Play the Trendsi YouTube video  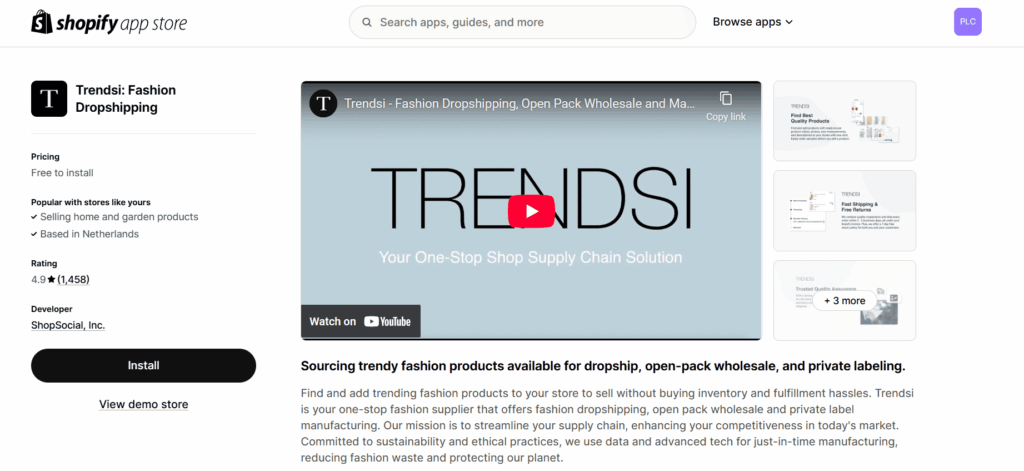point(531,211)
